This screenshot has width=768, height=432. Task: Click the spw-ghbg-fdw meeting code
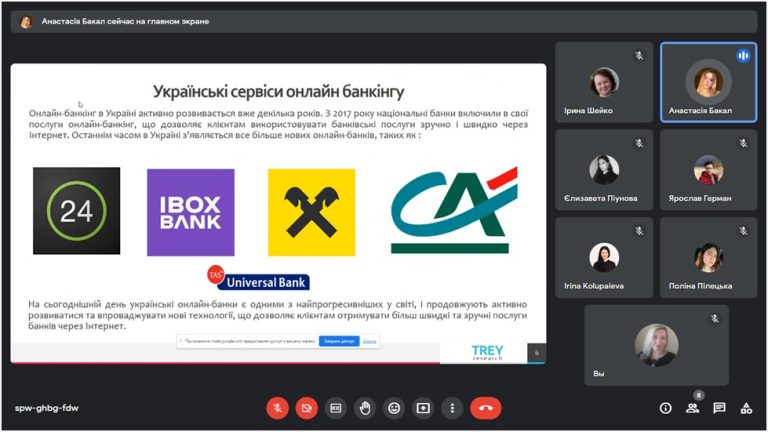coord(47,408)
